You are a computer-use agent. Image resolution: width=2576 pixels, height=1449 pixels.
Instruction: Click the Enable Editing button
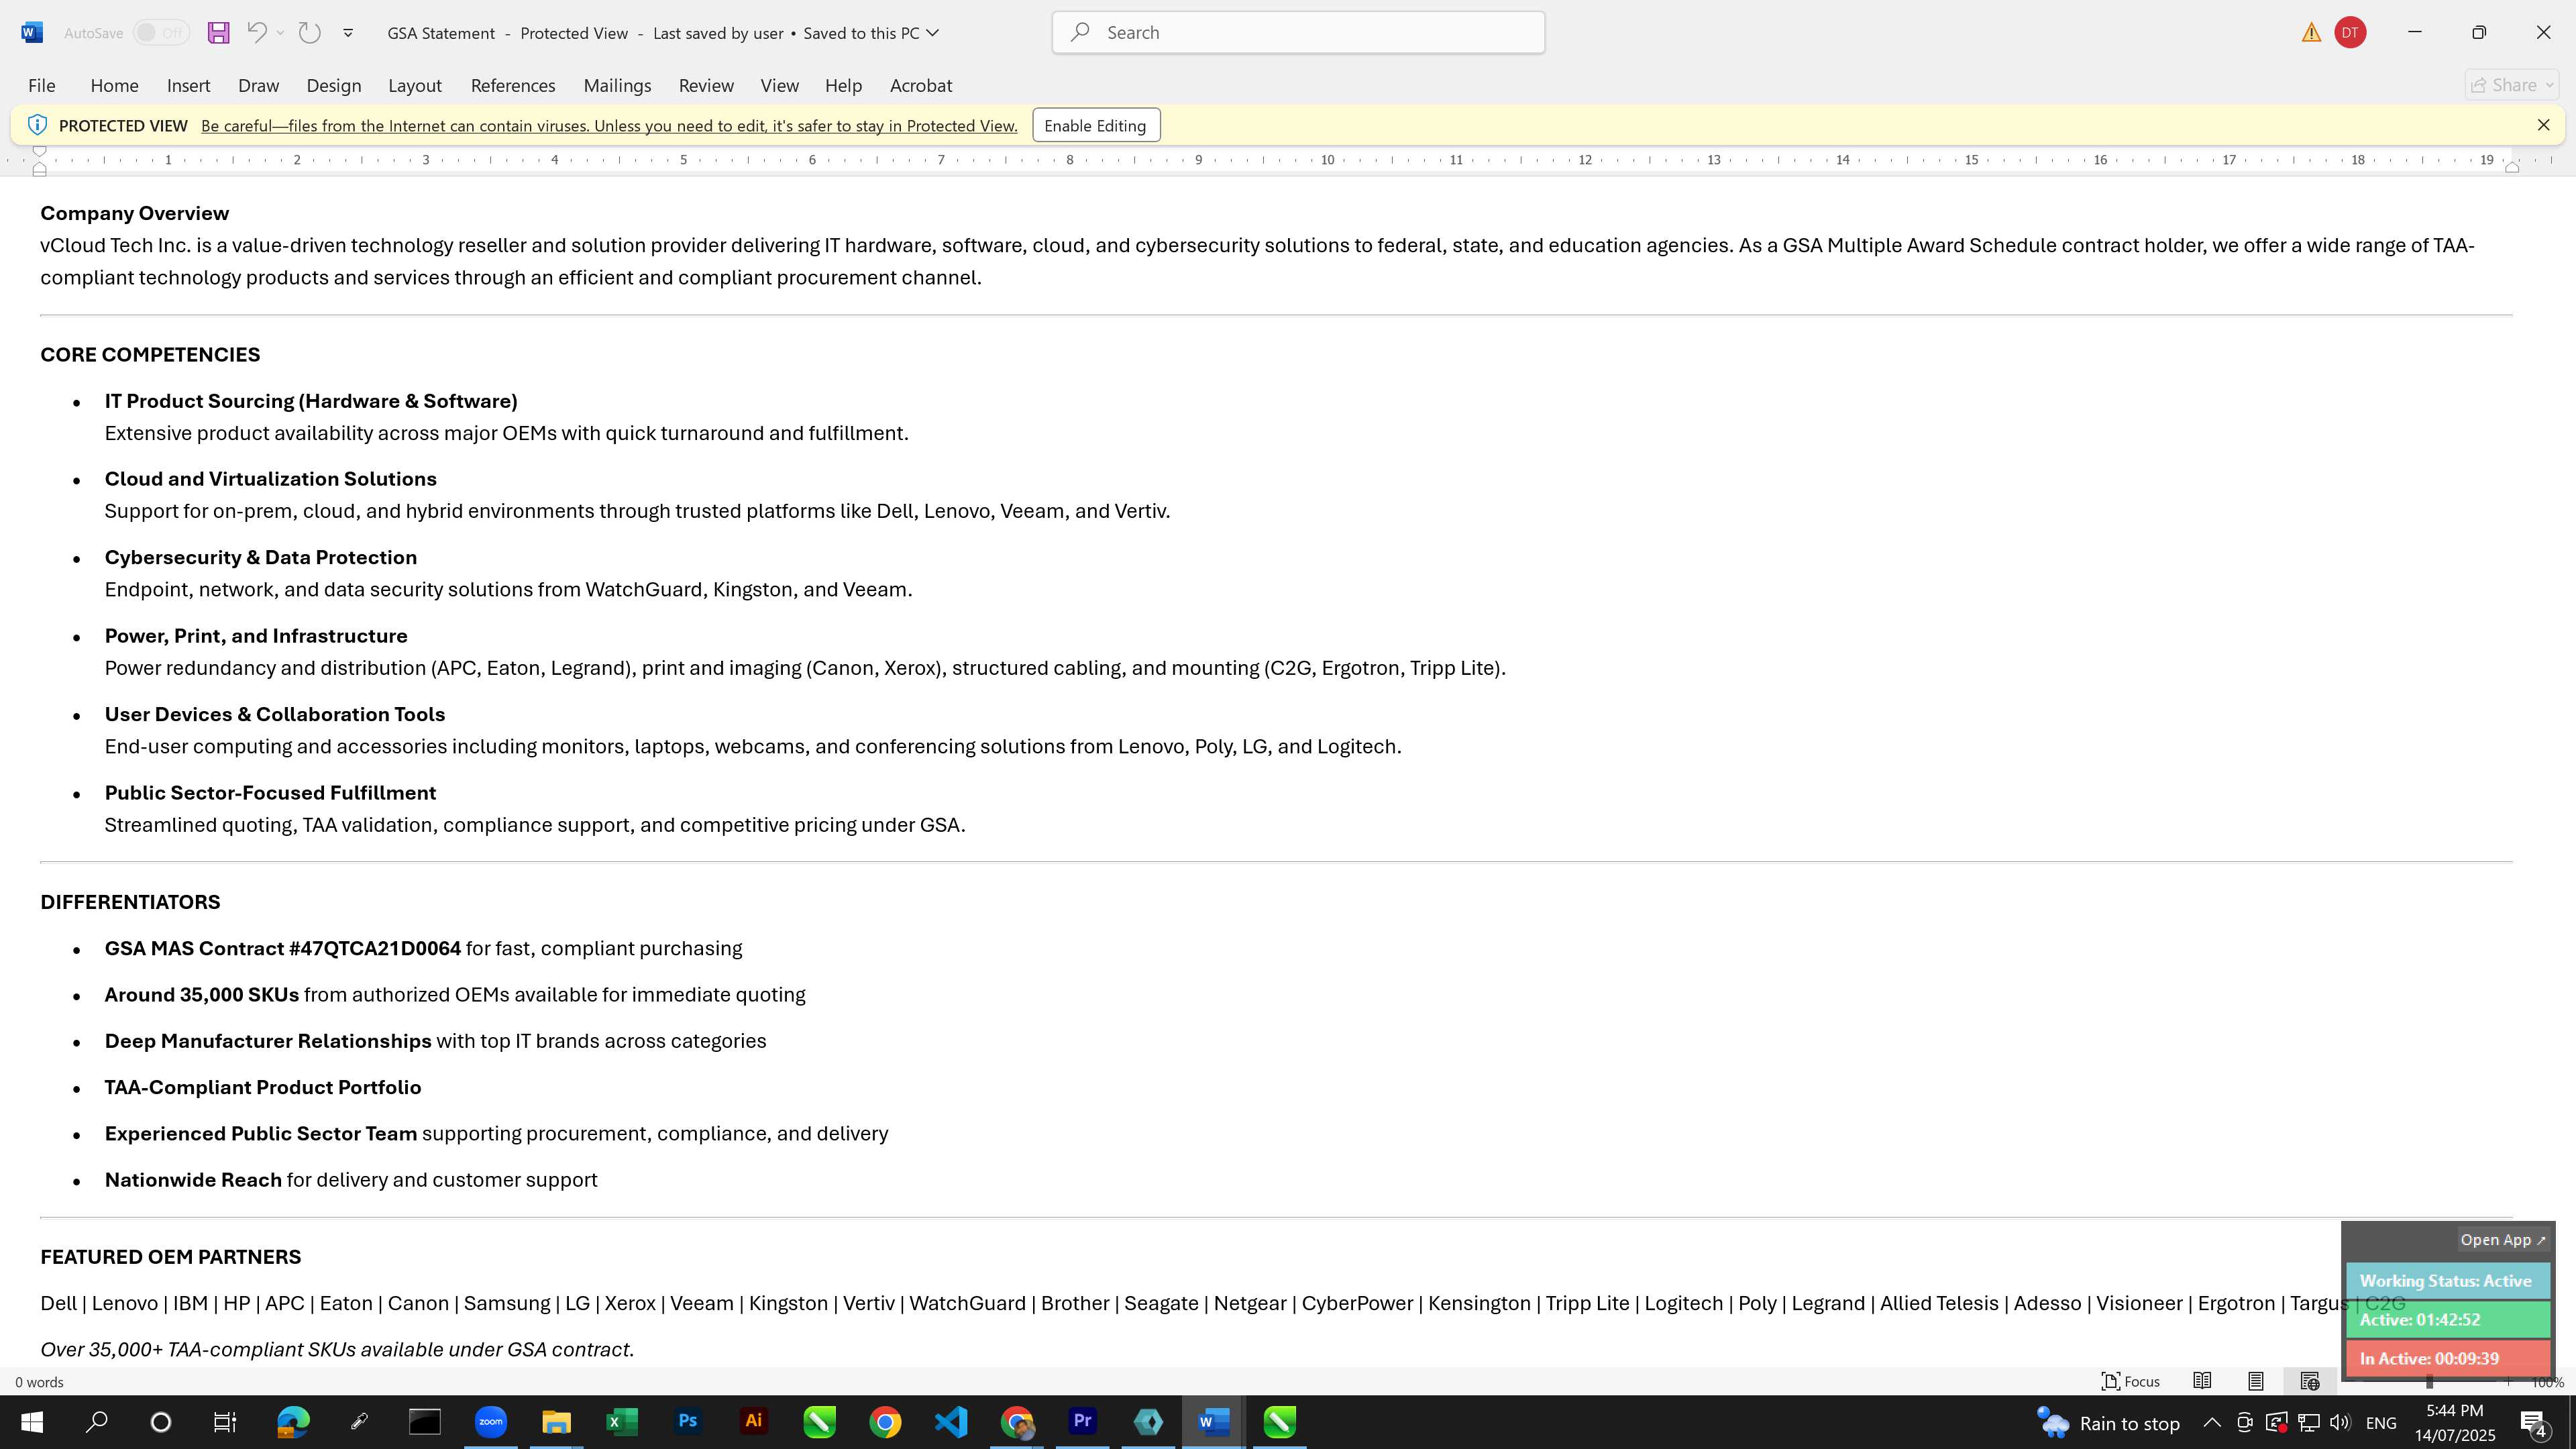[x=1096, y=125]
